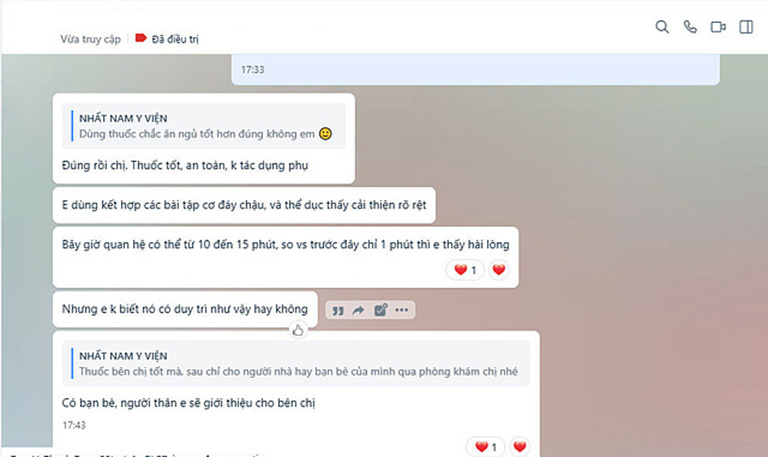The image size is (768, 457).
Task: Click message 'Nhưng e k biết nó có duy trì'
Action: [x=185, y=310]
